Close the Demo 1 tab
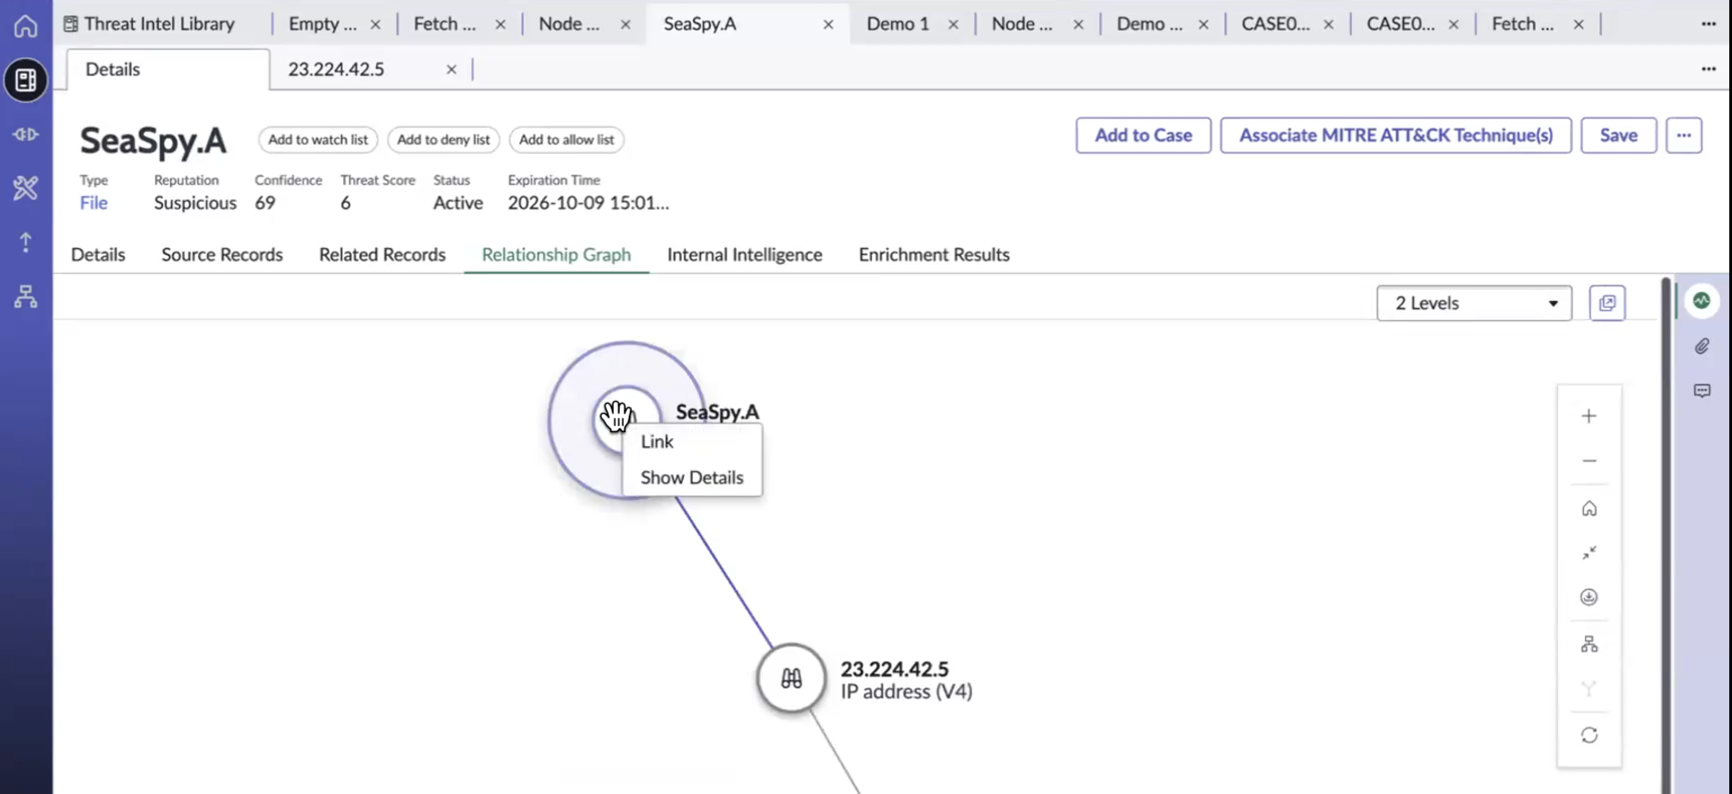The width and height of the screenshot is (1732, 794). pyautogui.click(x=953, y=24)
